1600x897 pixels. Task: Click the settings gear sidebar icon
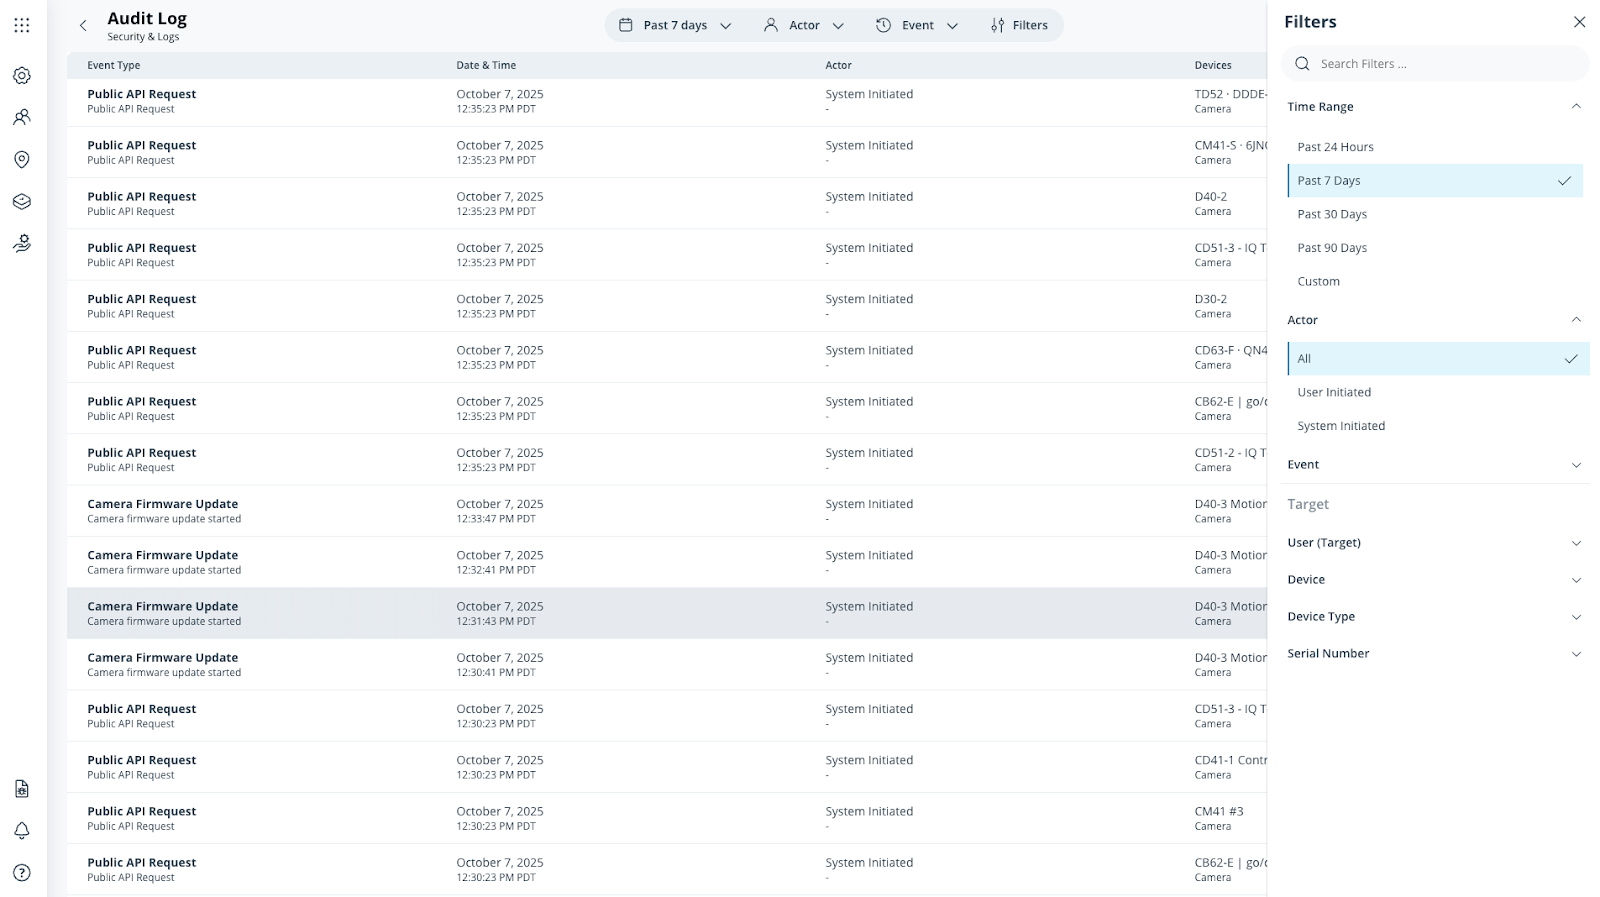pos(22,76)
